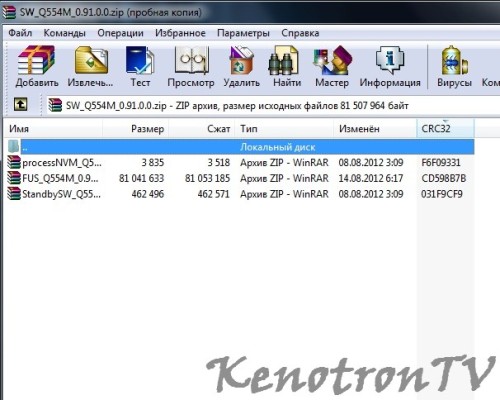Open the Команды menu
Viewport: 500px width, 400px height.
tap(64, 33)
